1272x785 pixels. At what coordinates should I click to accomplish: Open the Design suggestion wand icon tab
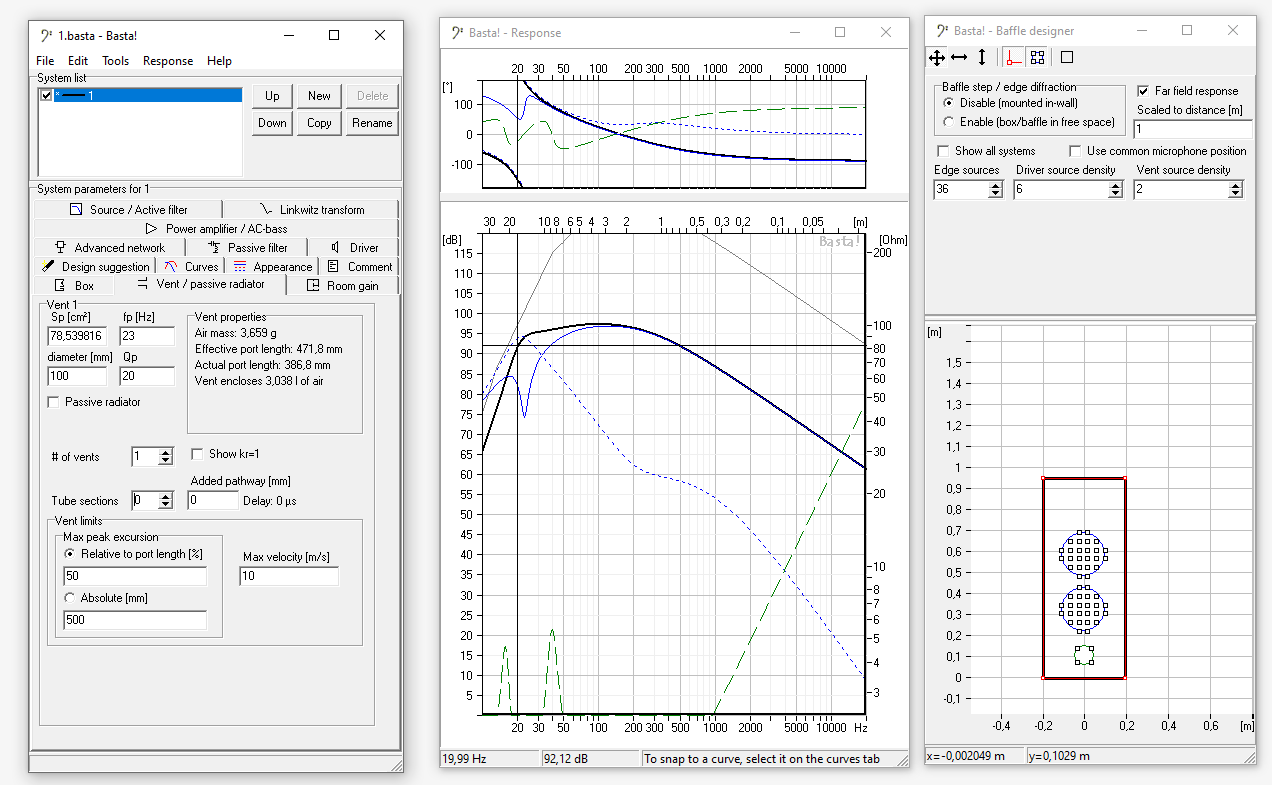(48, 266)
